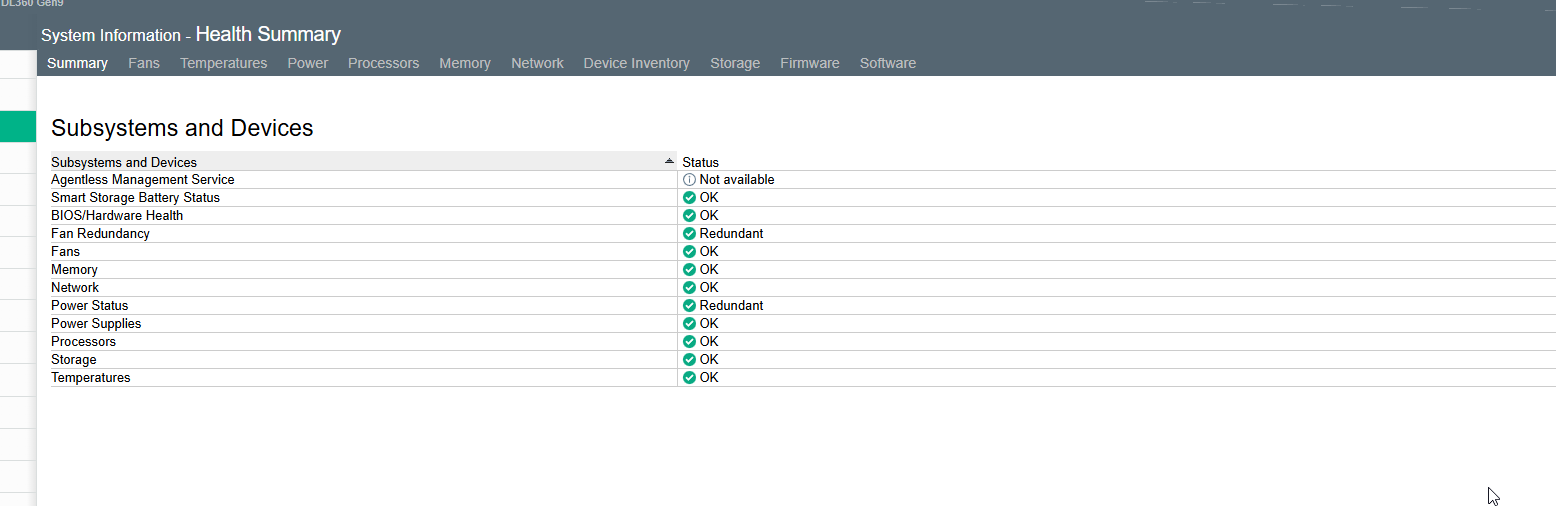Image resolution: width=1556 pixels, height=506 pixels.
Task: Click green Redundant icon for Power Status
Action: coord(689,306)
